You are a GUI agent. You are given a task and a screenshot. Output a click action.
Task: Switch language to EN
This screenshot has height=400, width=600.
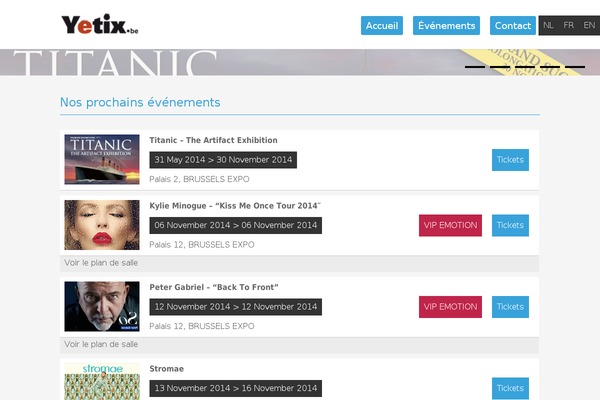(589, 25)
